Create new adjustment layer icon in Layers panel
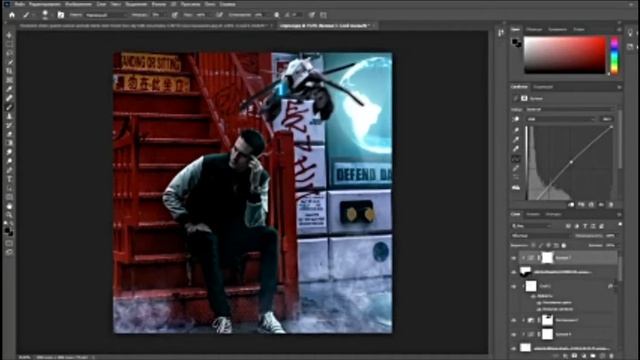 point(584,356)
